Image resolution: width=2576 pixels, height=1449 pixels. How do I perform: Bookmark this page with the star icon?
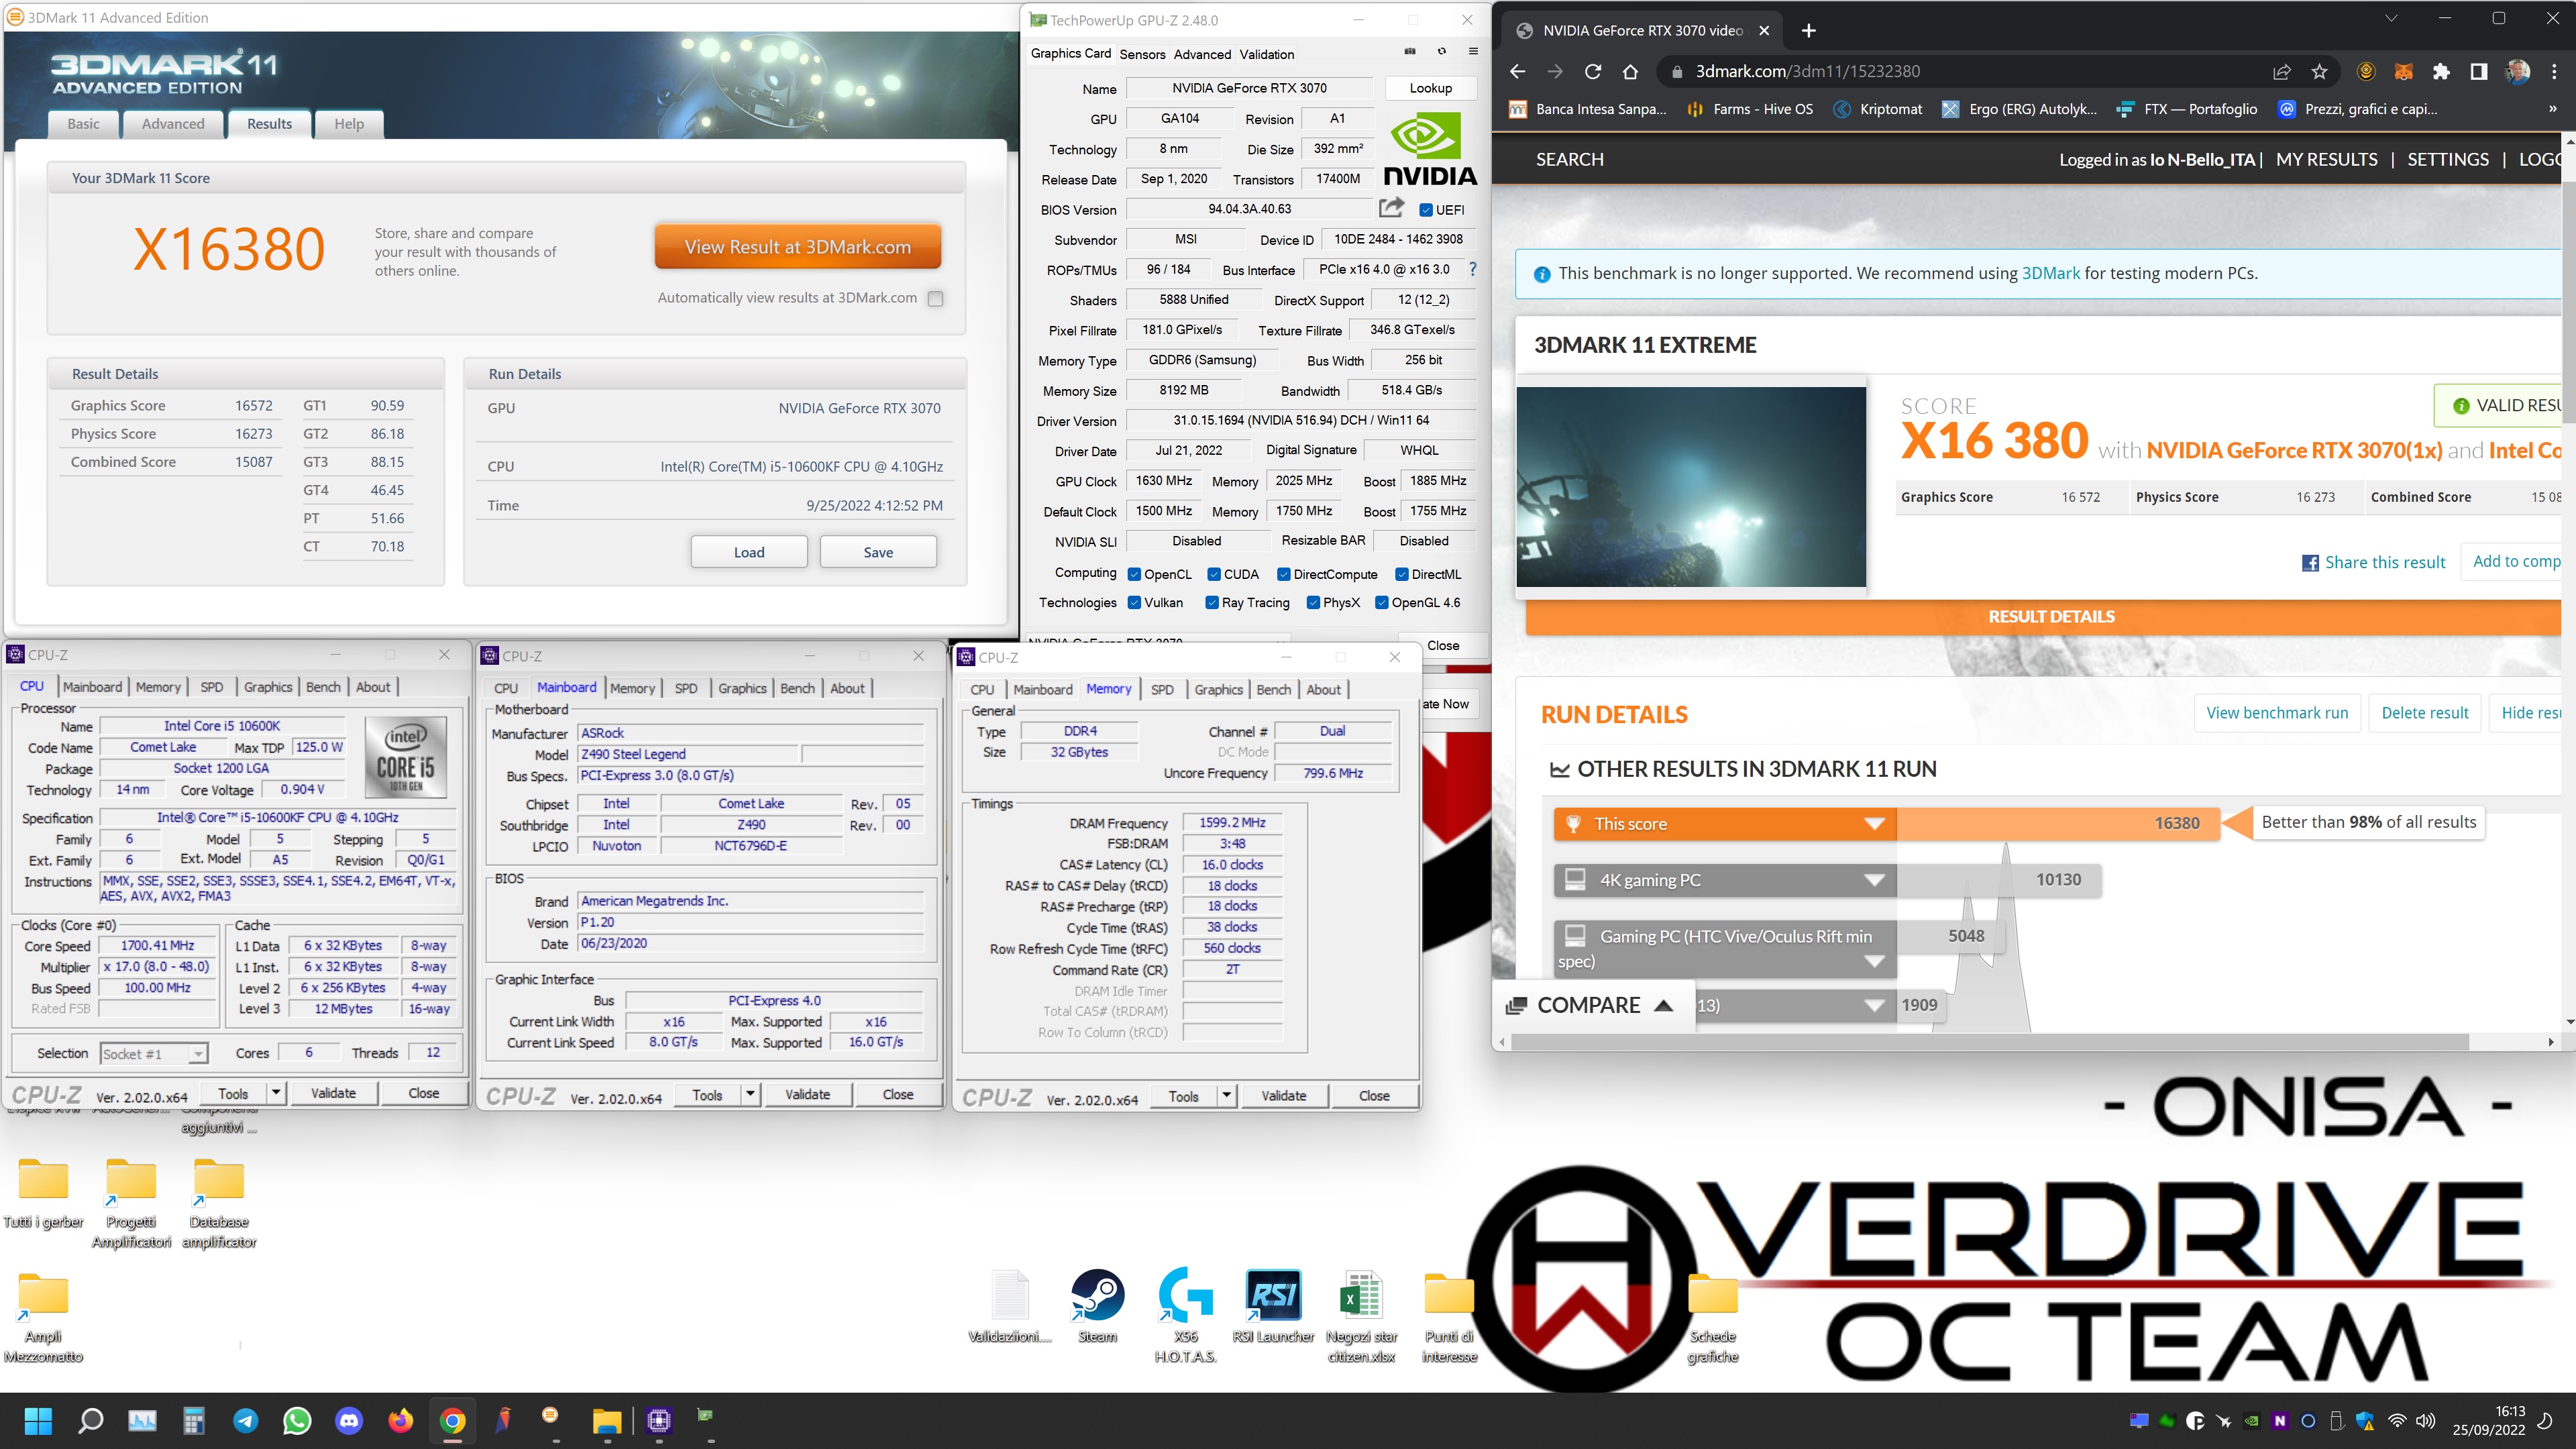[x=2319, y=71]
